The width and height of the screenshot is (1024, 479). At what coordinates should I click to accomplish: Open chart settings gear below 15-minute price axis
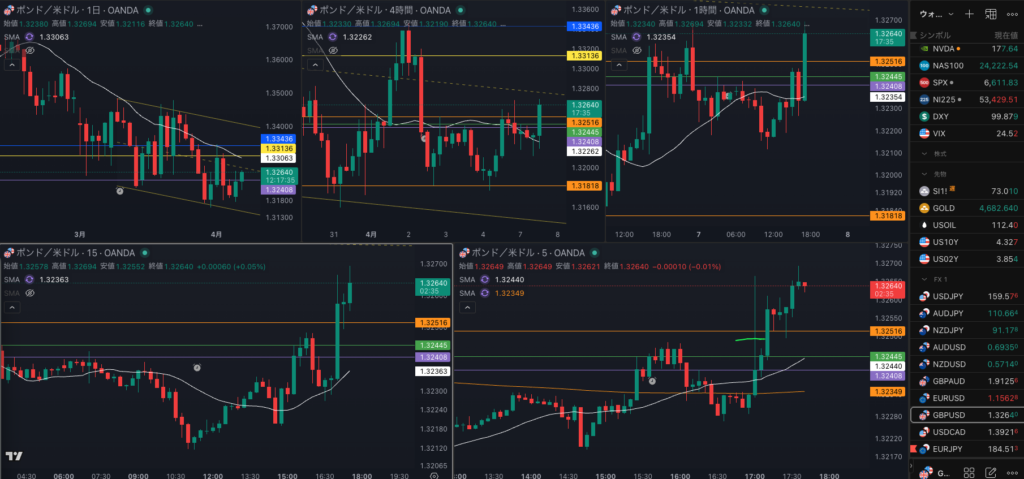pos(434,476)
